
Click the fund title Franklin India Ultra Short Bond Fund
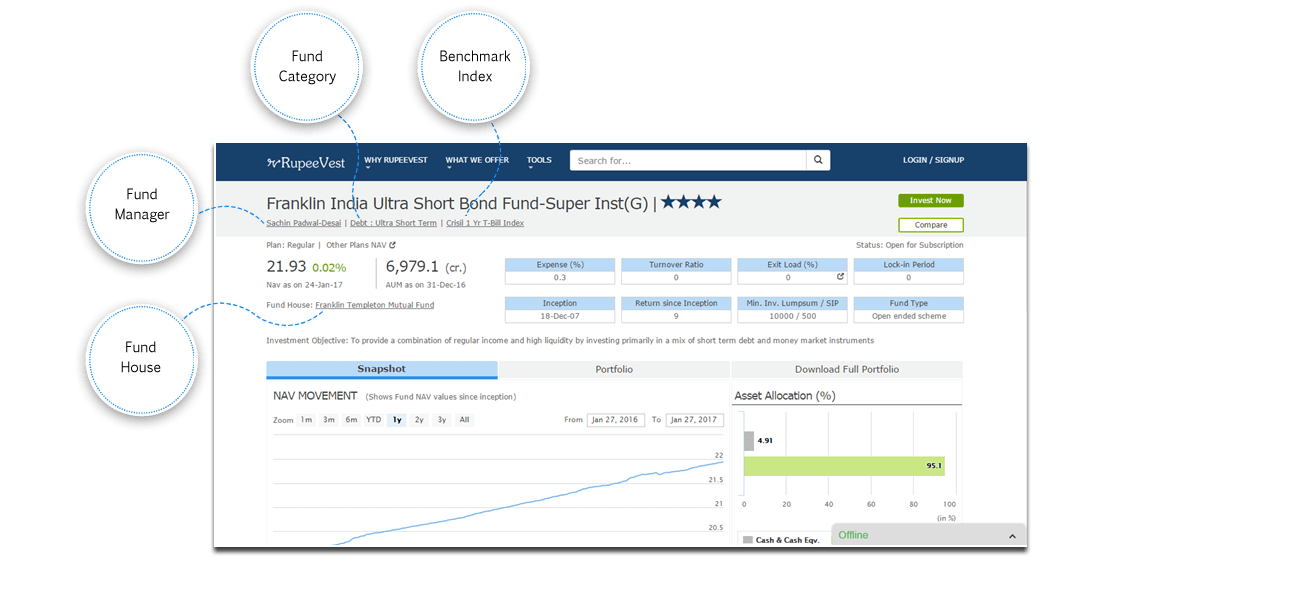457,203
